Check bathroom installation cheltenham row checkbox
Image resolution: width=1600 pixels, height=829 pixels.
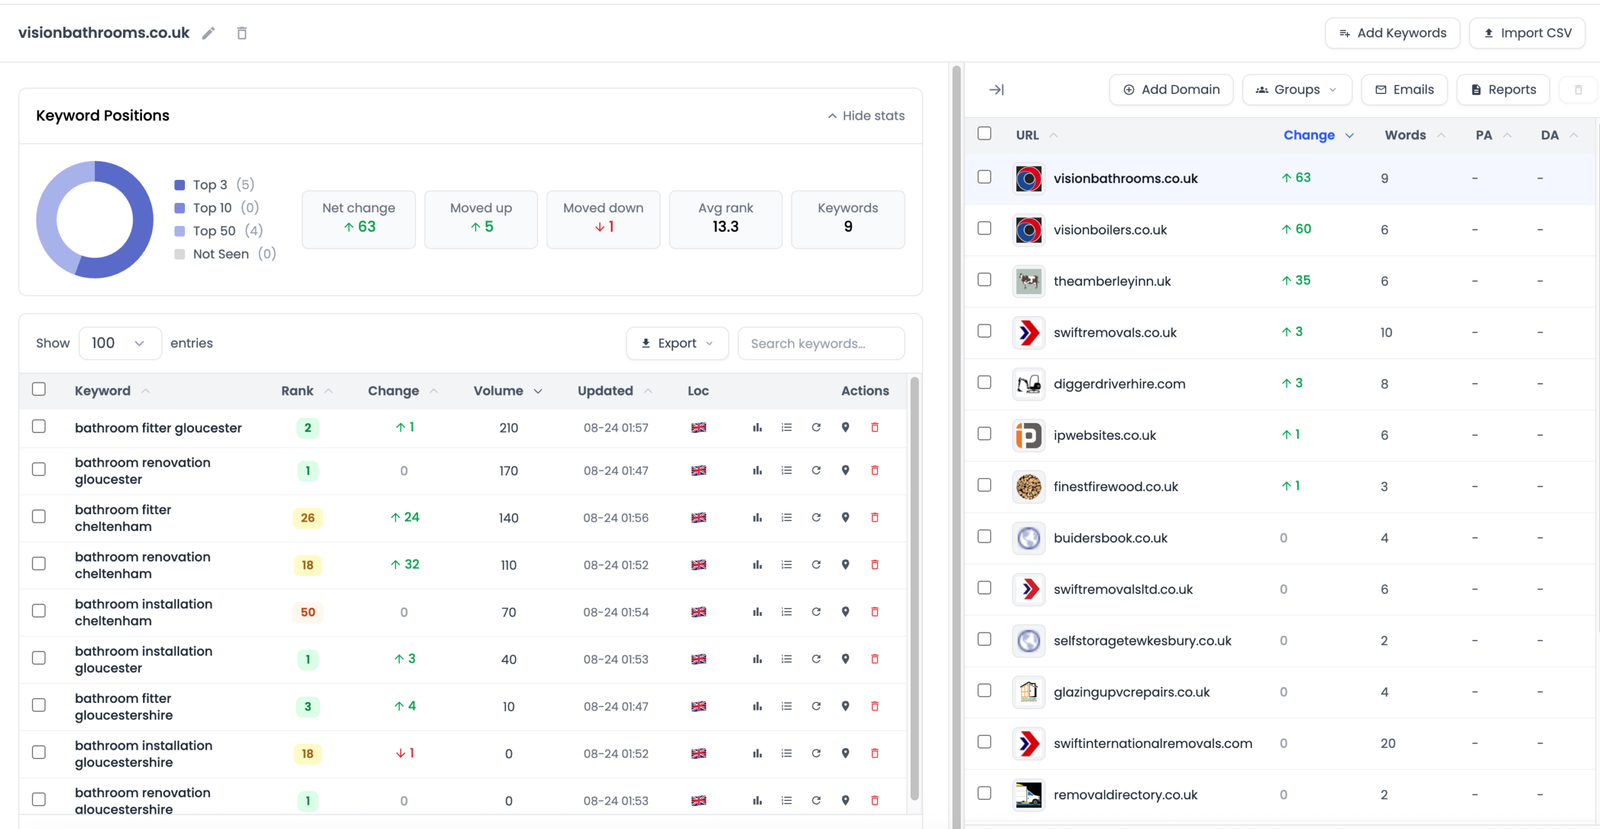click(39, 611)
